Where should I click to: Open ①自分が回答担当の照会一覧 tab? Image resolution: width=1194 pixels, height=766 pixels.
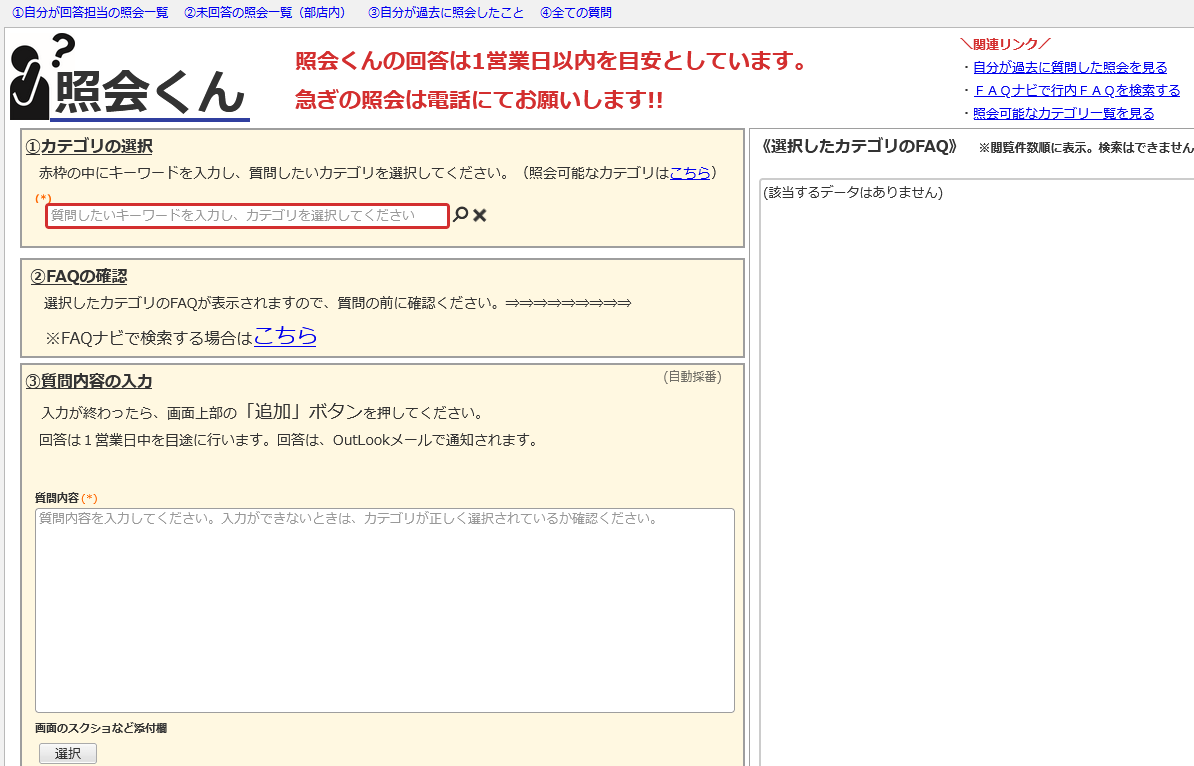pos(90,13)
